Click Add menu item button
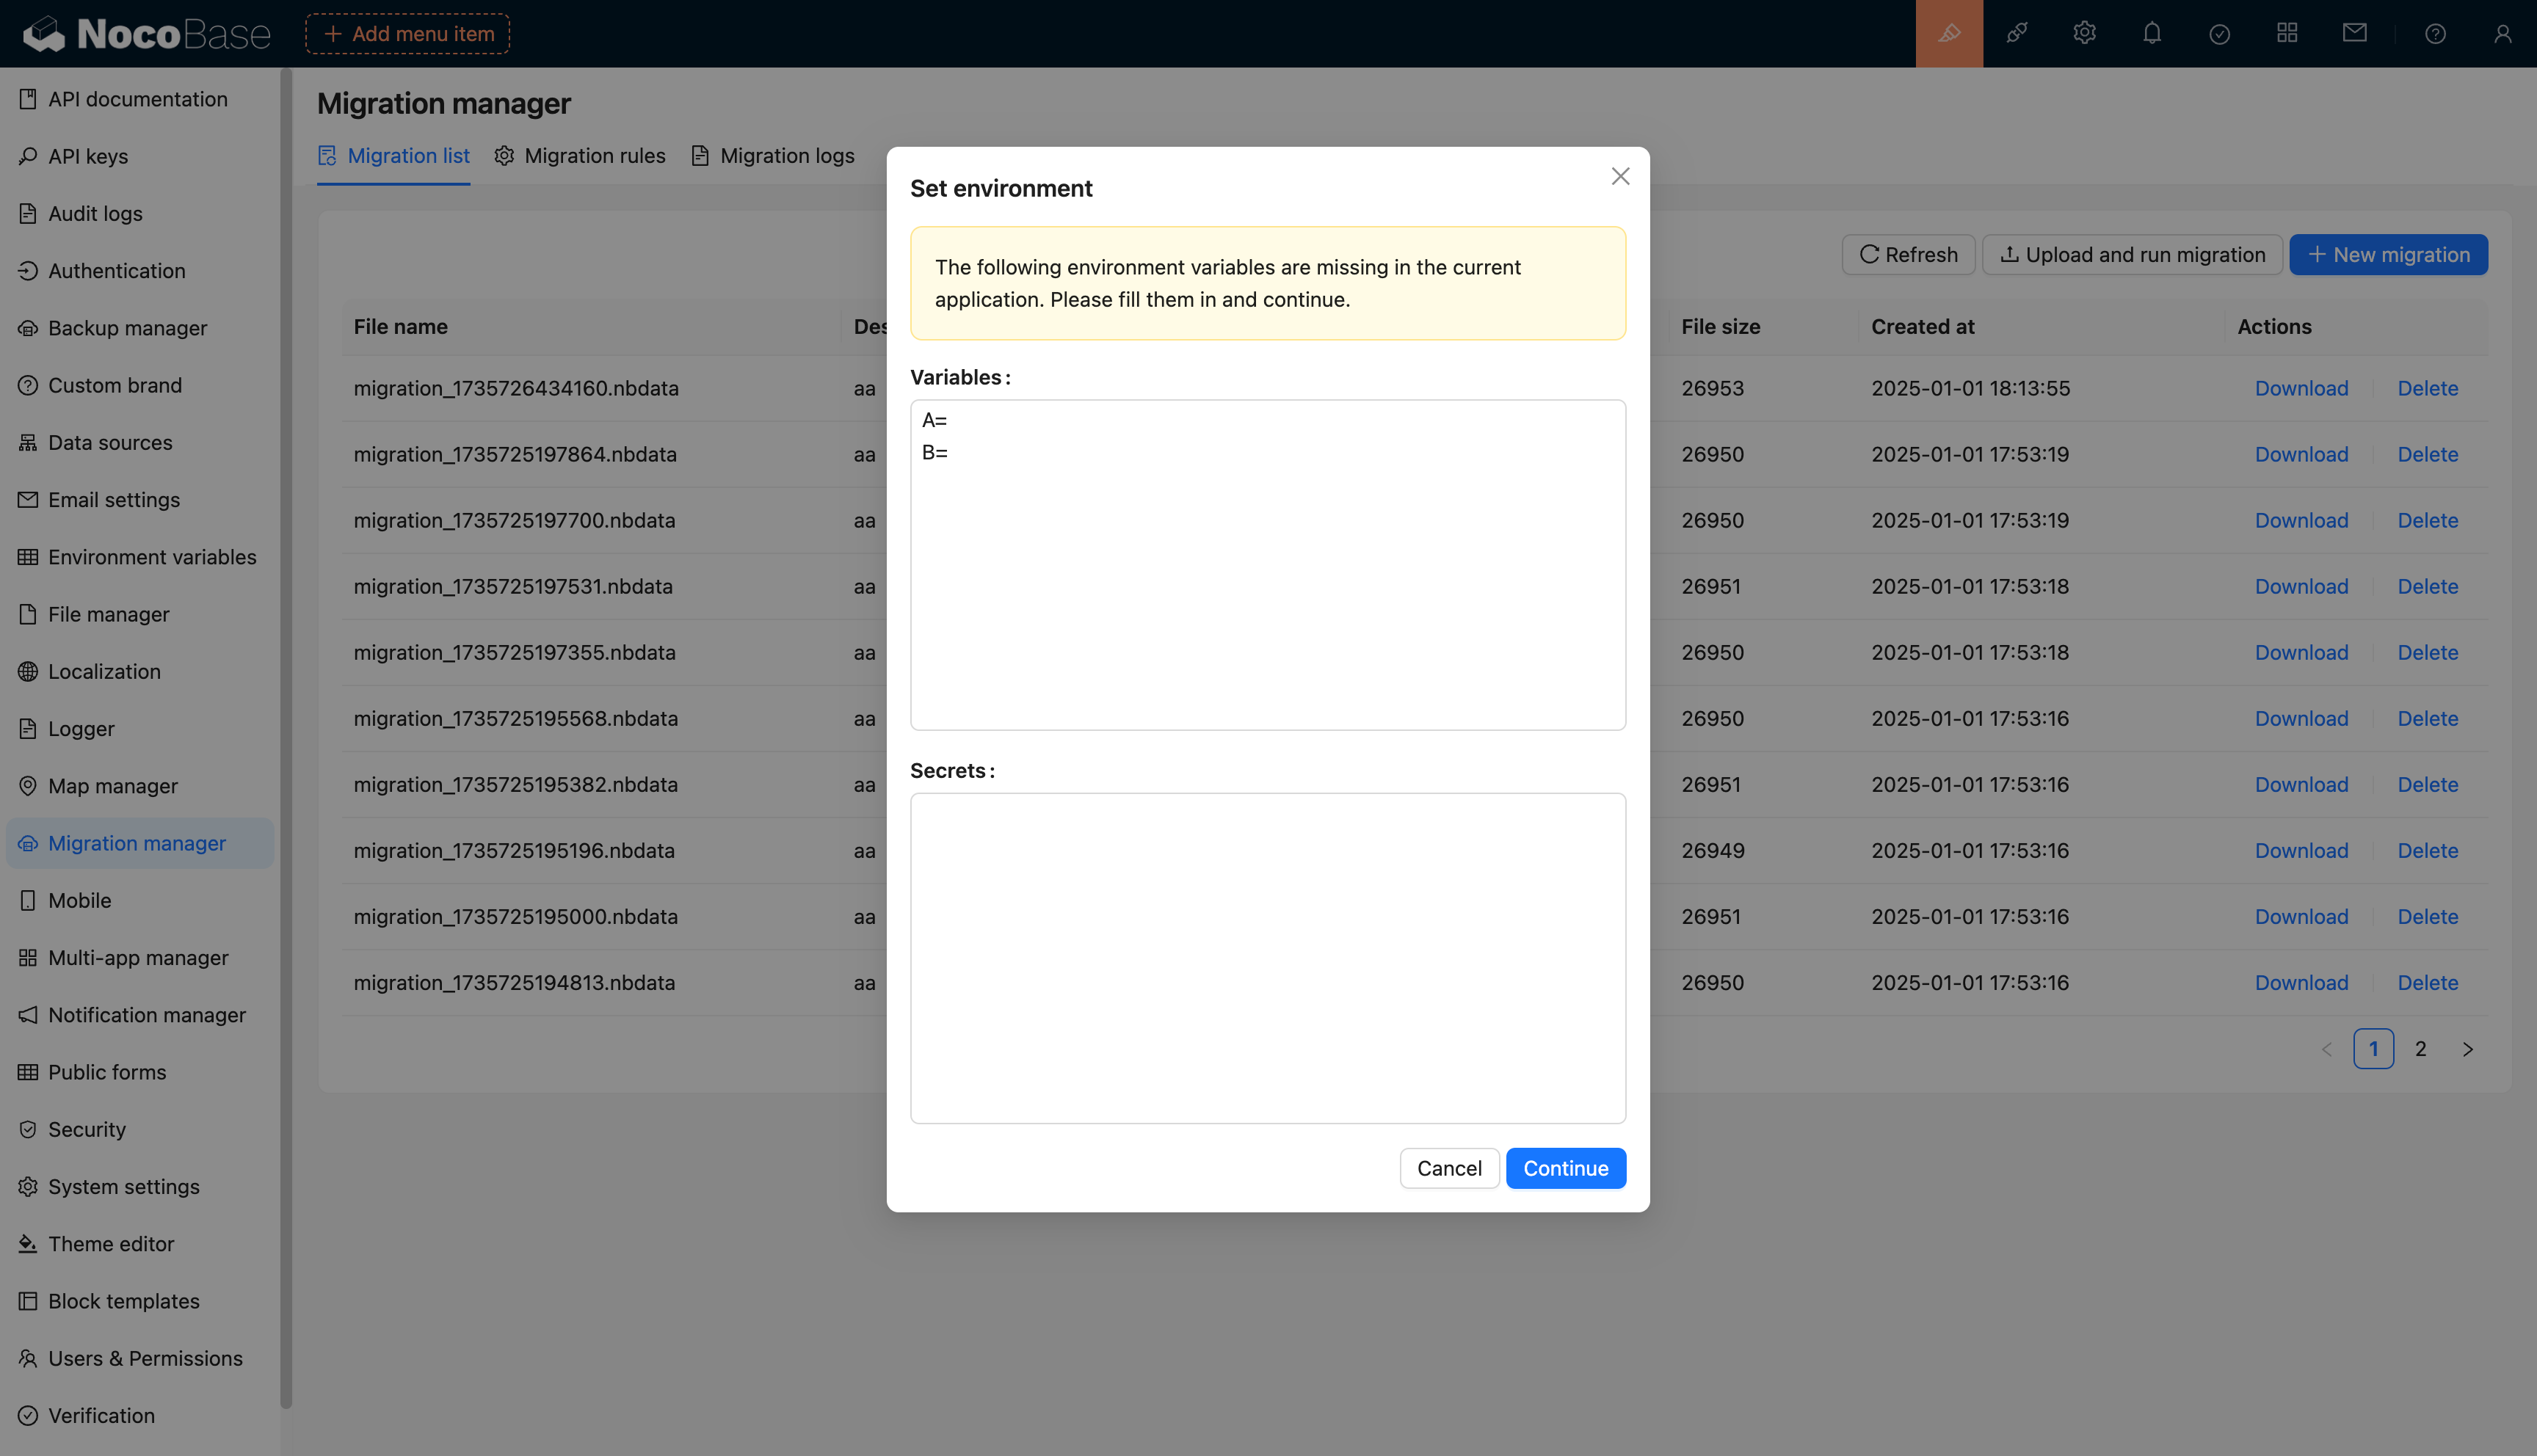Image resolution: width=2537 pixels, height=1456 pixels. pos(408,34)
